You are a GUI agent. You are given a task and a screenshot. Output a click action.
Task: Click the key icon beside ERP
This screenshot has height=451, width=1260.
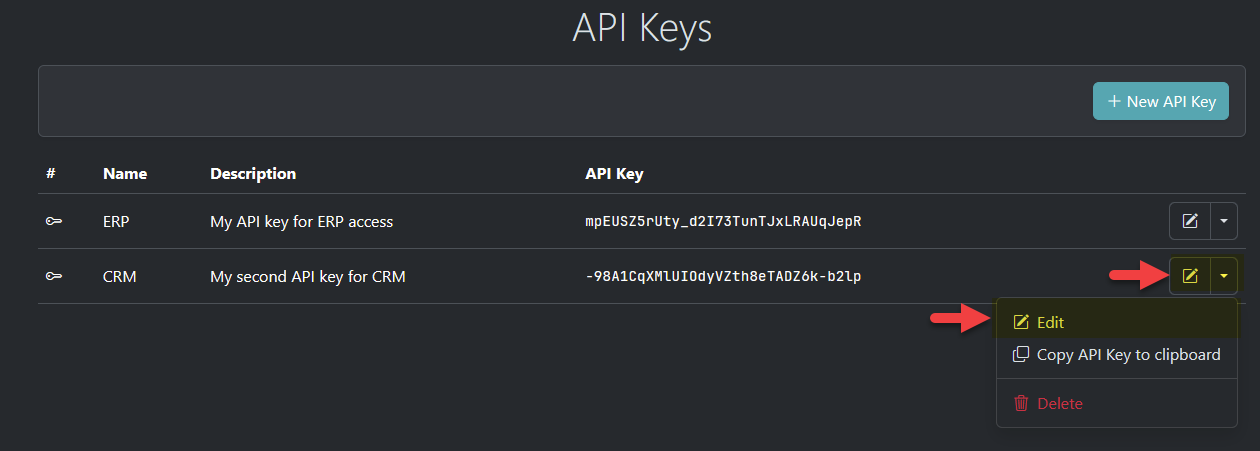[54, 221]
